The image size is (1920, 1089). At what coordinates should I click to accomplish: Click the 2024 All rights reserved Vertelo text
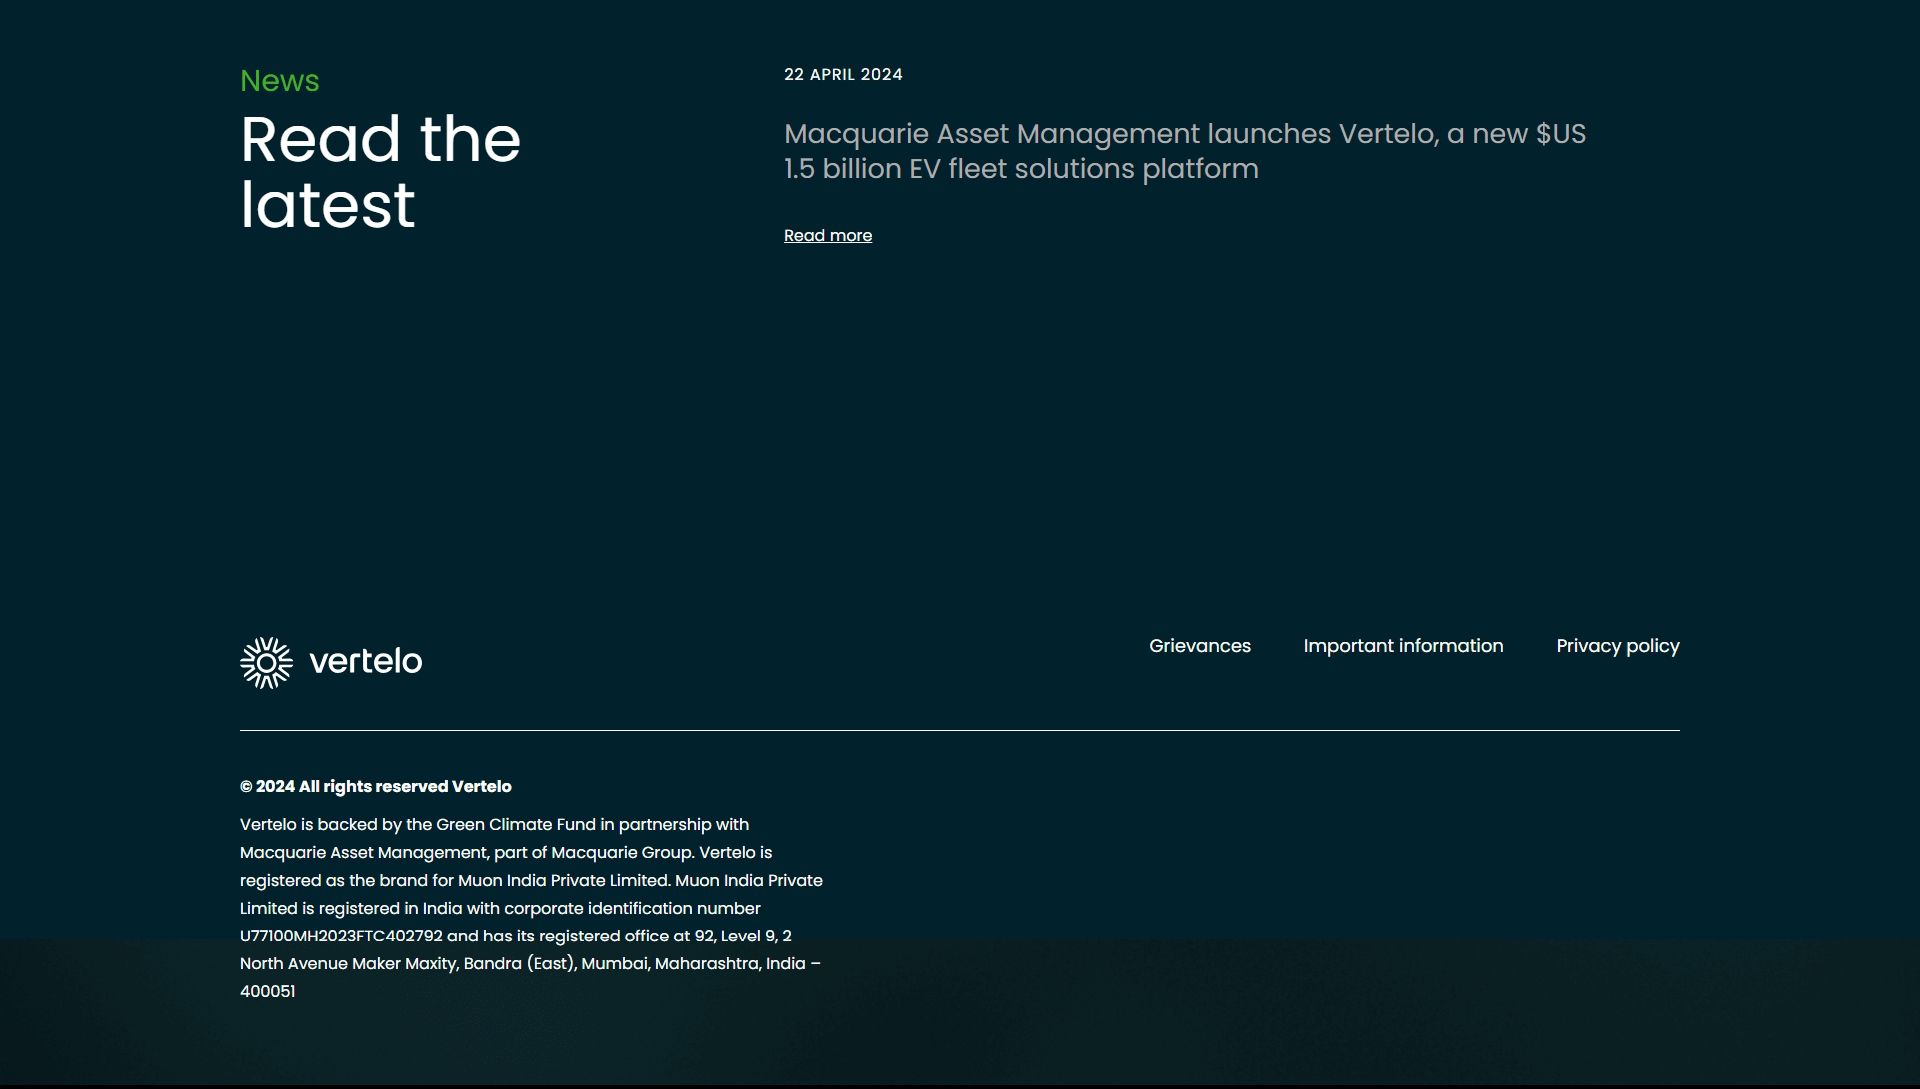(376, 787)
